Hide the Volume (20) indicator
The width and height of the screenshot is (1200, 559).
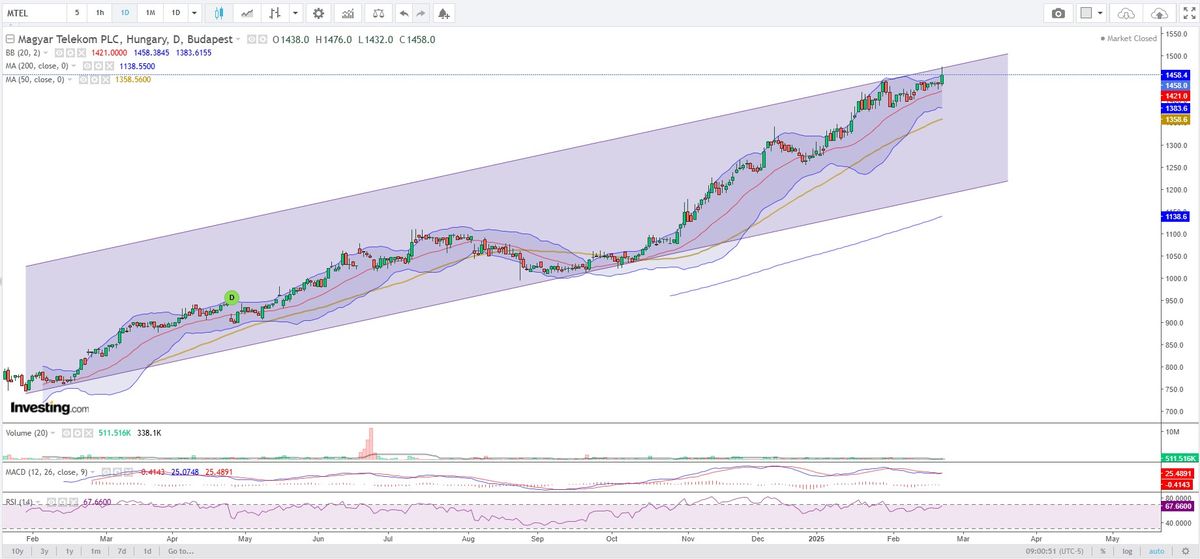(x=66, y=433)
